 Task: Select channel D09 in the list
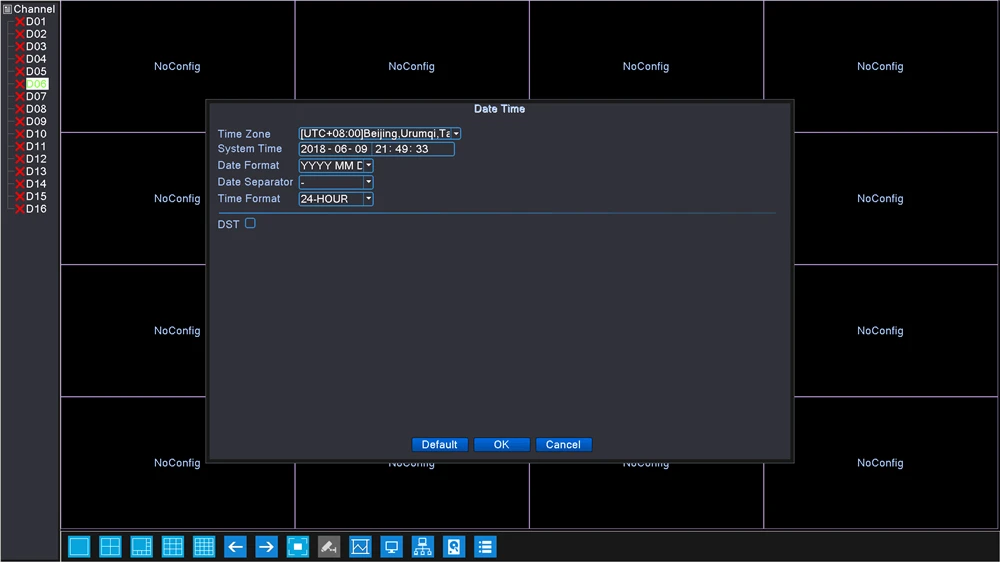[x=36, y=121]
